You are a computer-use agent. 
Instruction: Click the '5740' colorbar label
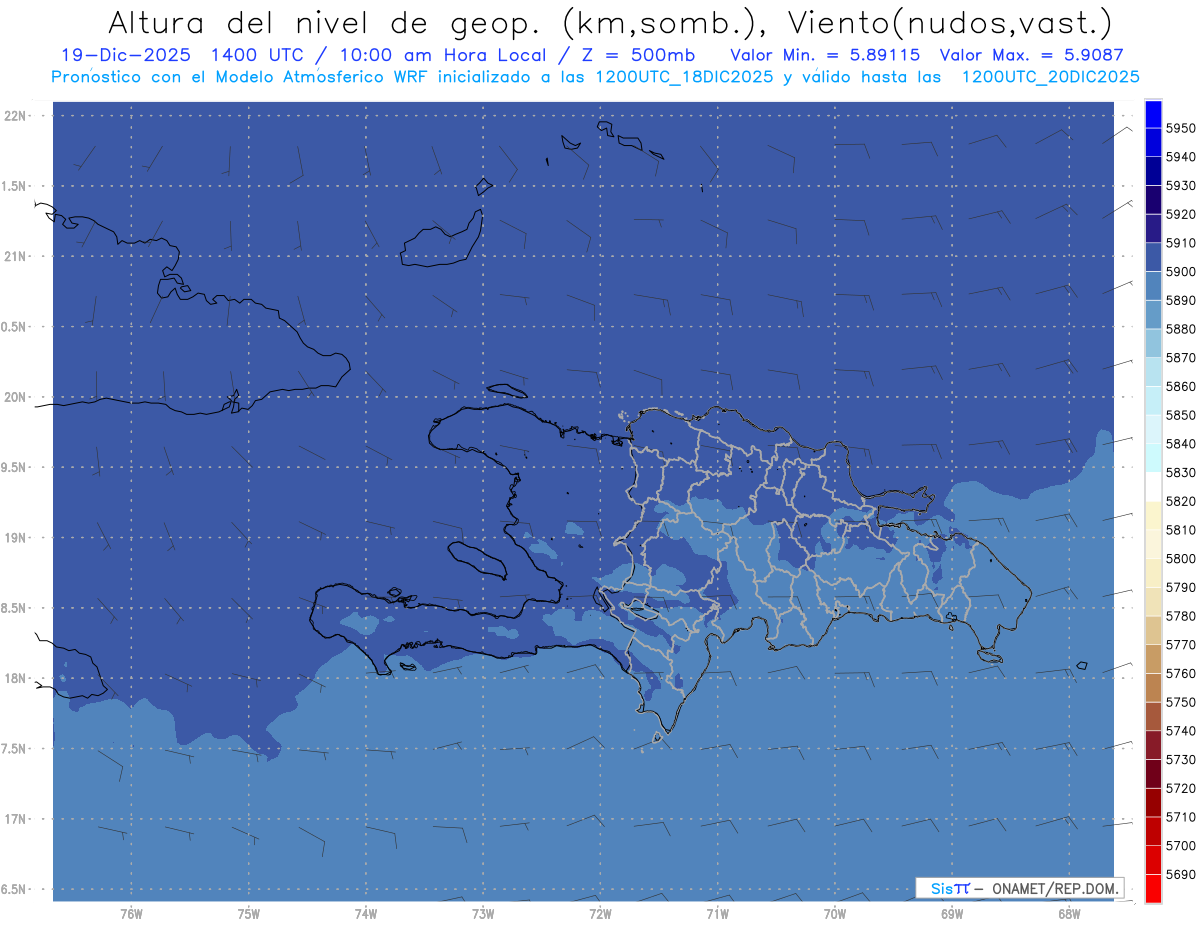tap(1181, 730)
